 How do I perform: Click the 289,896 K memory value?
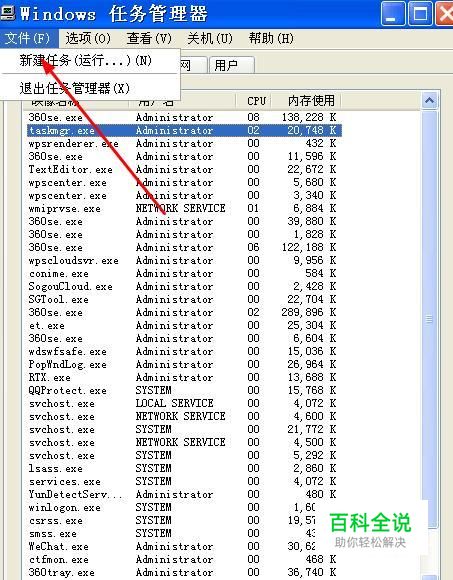(309, 313)
